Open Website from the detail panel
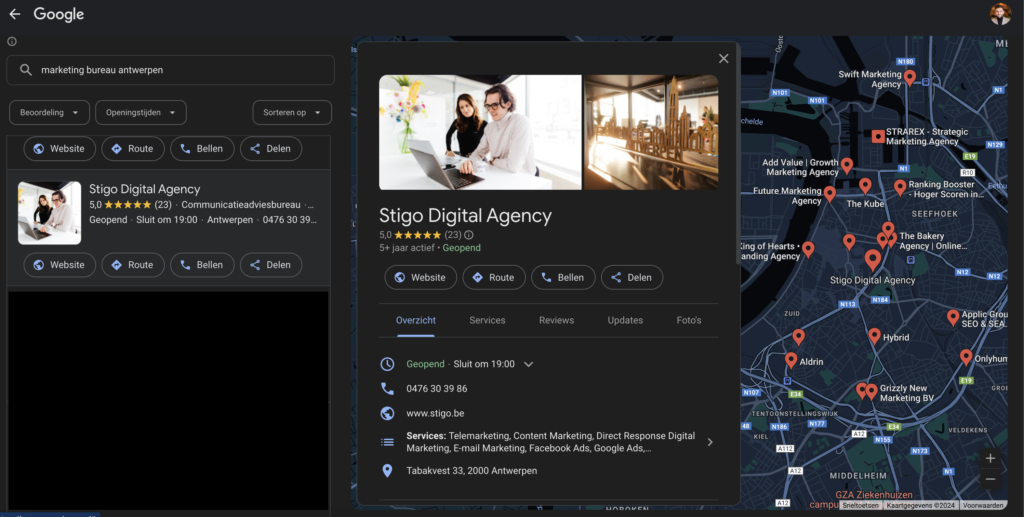Screen dimensions: 1024x517 [x=421, y=277]
